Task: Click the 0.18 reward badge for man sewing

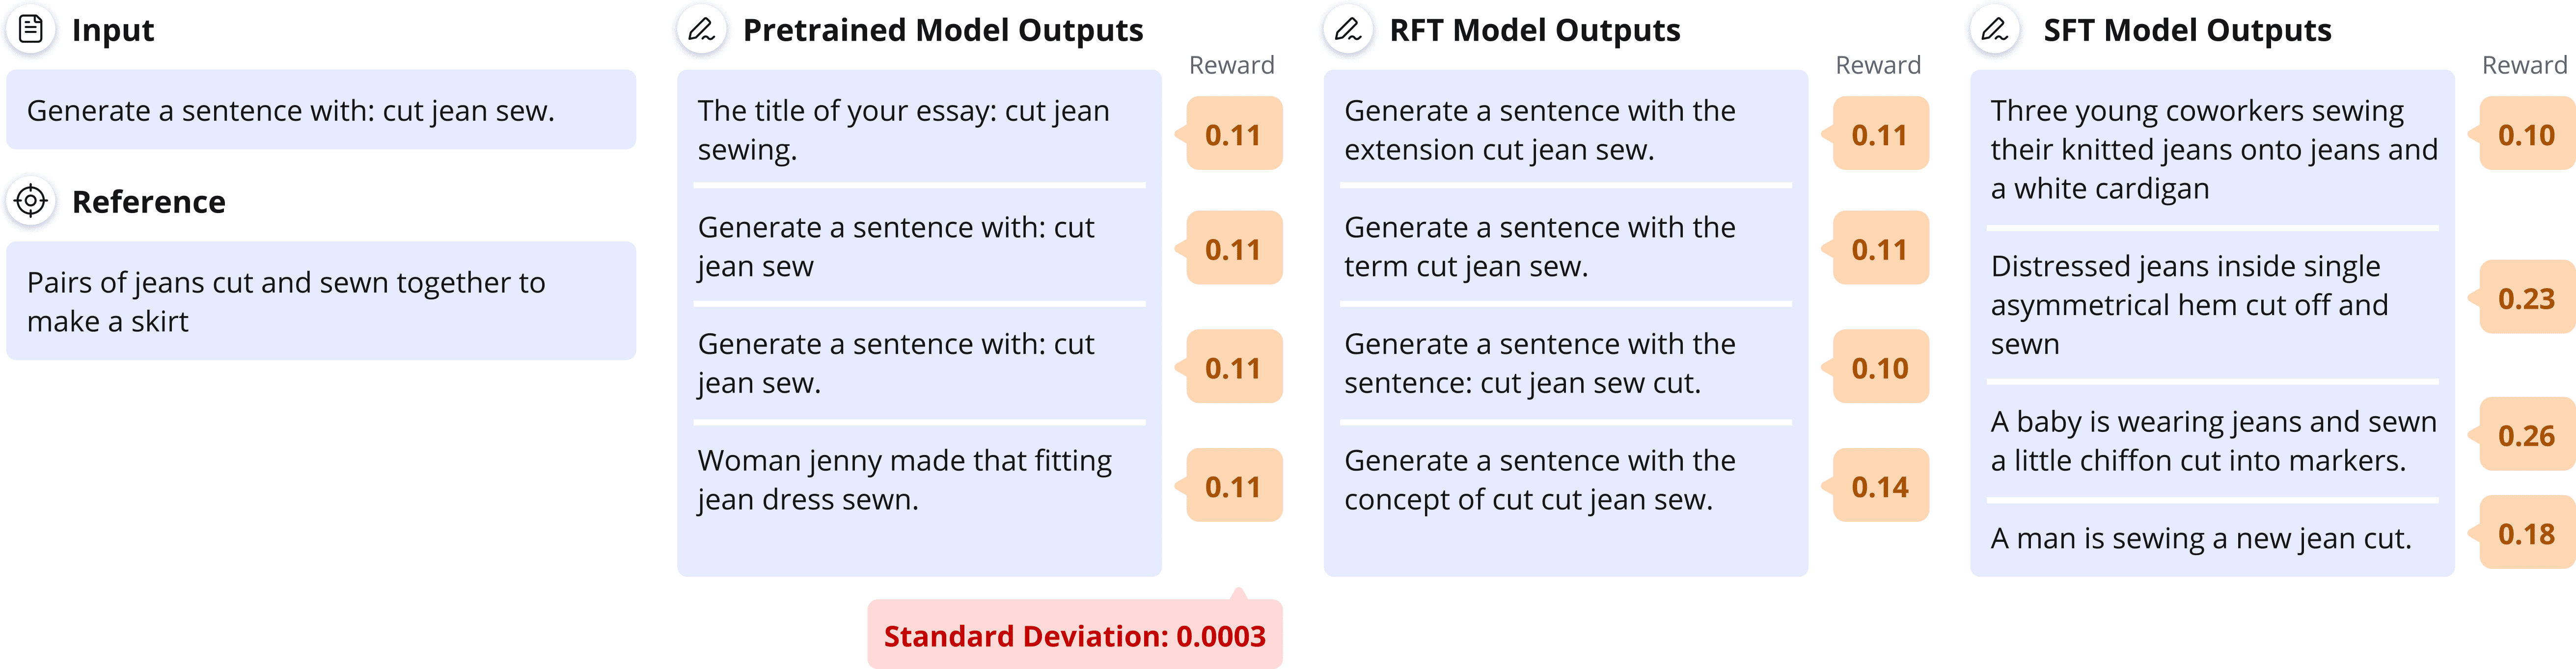Action: [x=2525, y=533]
